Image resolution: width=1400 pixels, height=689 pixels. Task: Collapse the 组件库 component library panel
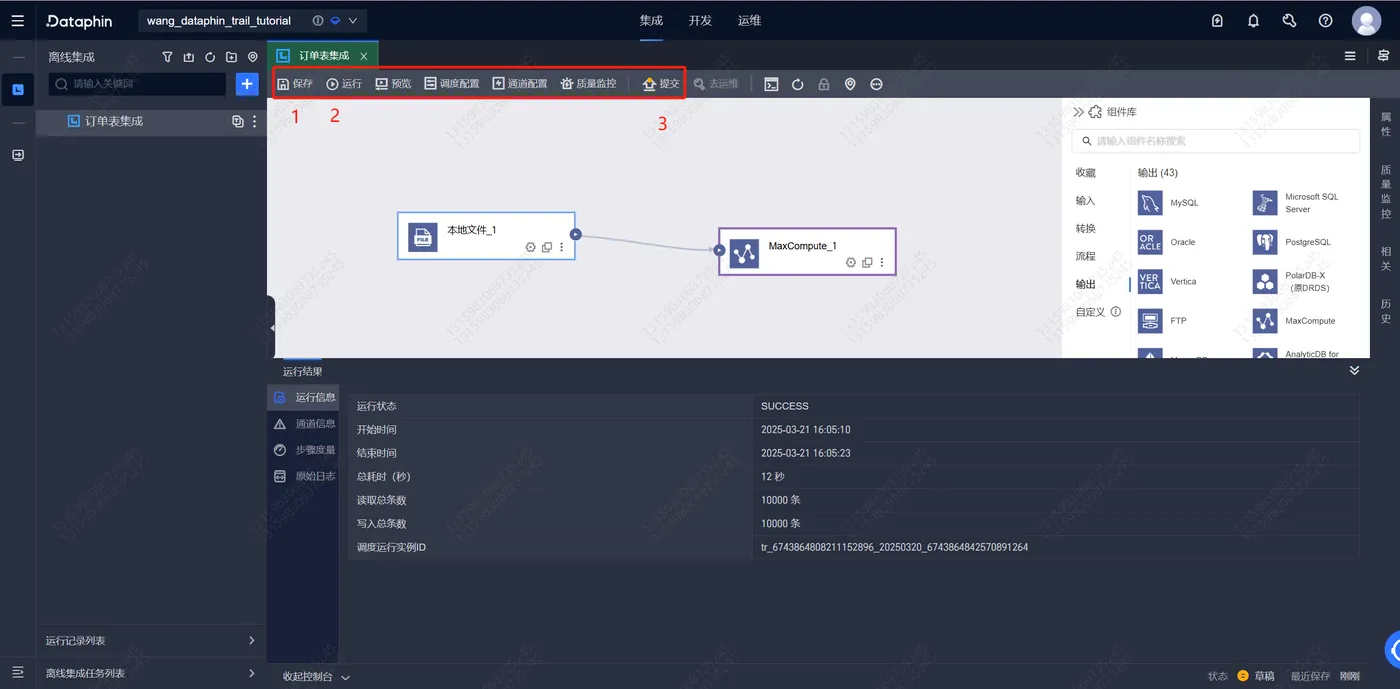[x=1078, y=112]
